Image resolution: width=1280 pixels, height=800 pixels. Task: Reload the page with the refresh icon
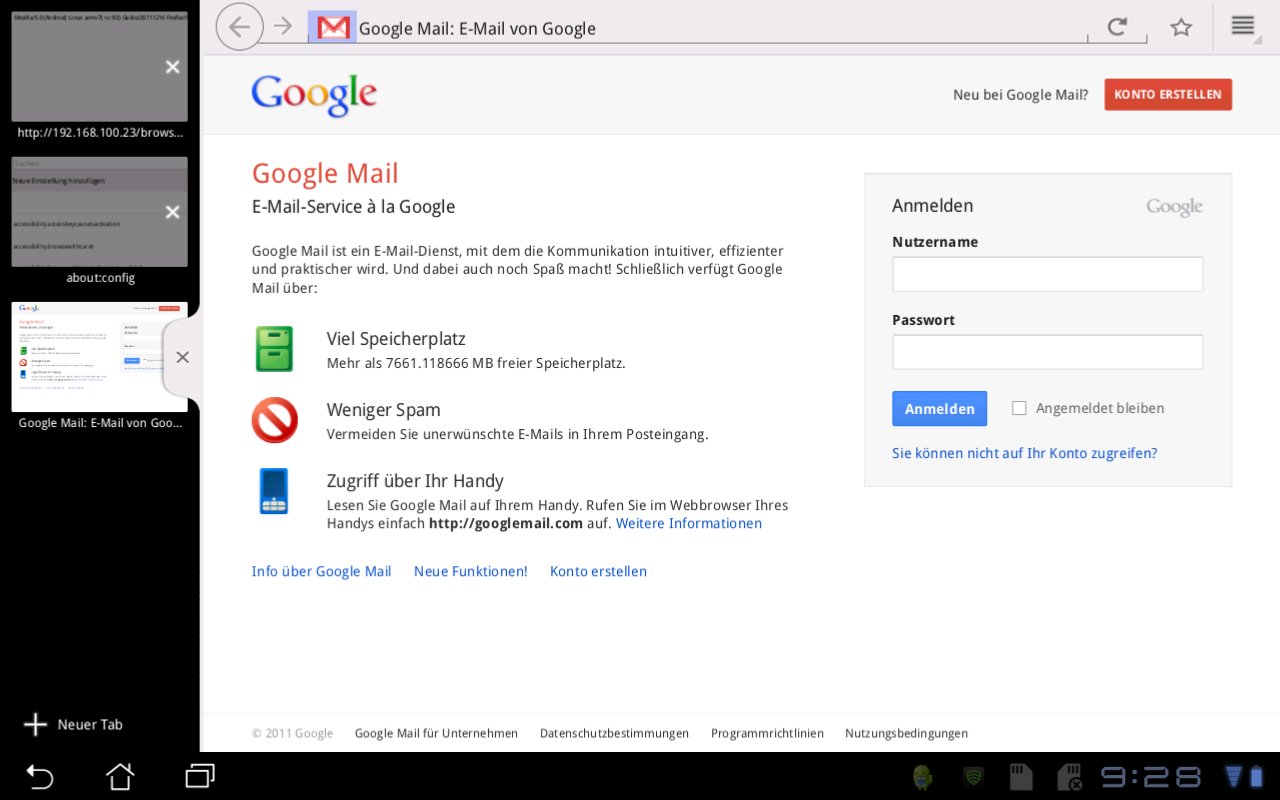click(x=1117, y=27)
